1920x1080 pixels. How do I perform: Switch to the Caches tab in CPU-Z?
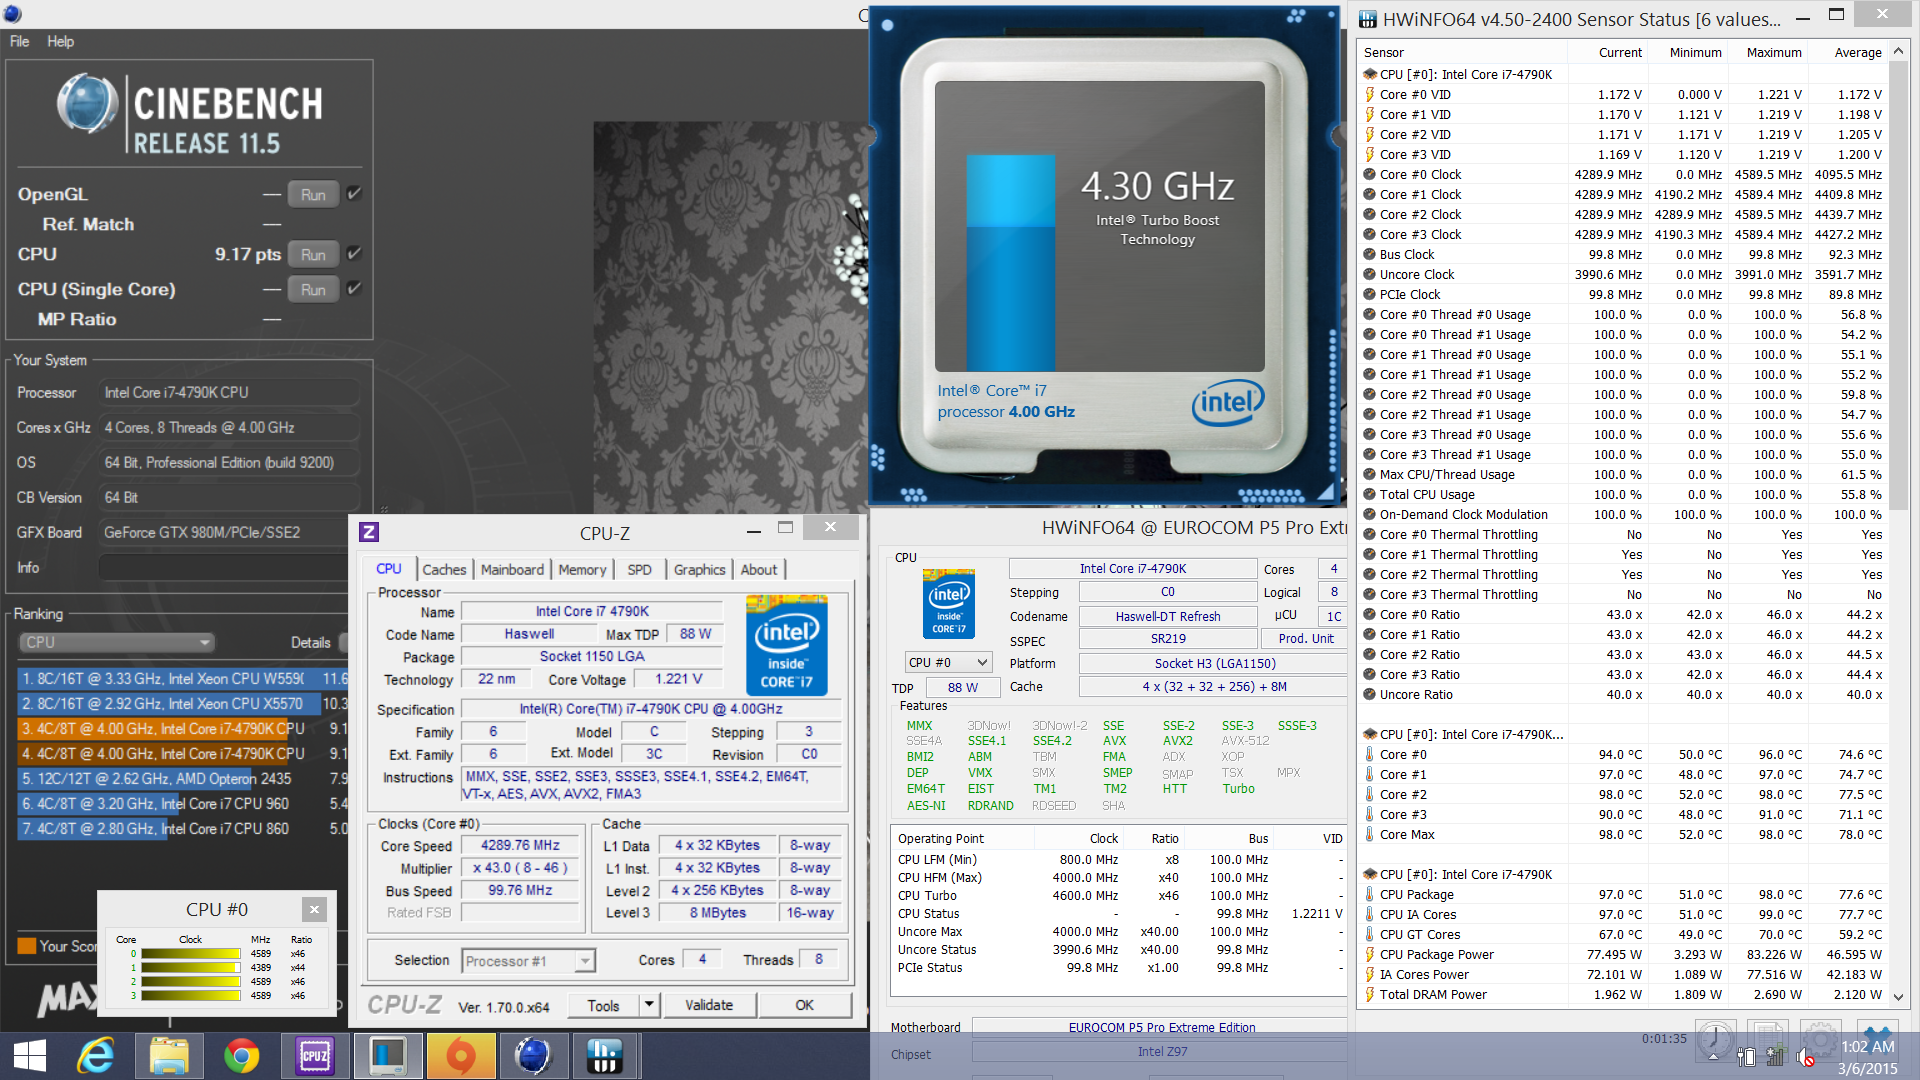pos(444,569)
